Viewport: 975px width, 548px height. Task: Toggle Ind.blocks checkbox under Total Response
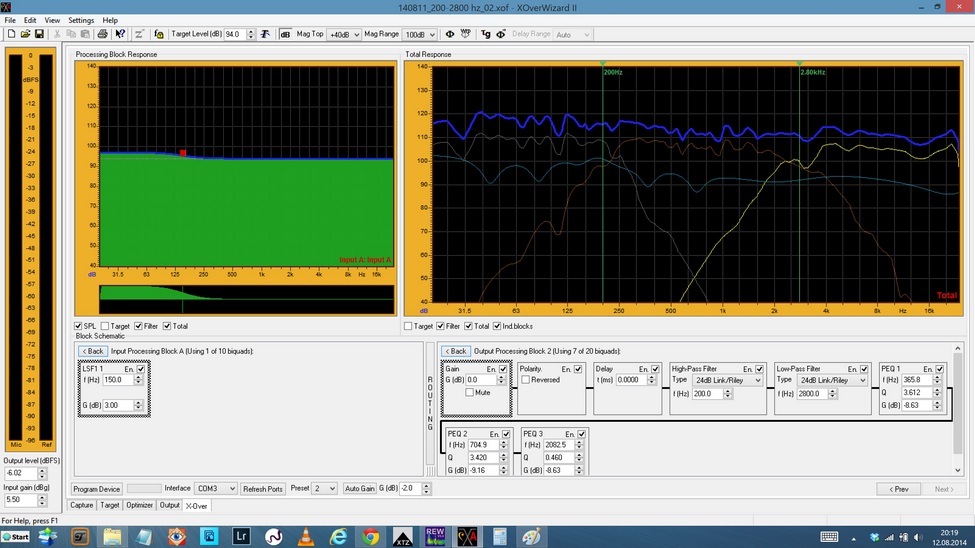497,326
